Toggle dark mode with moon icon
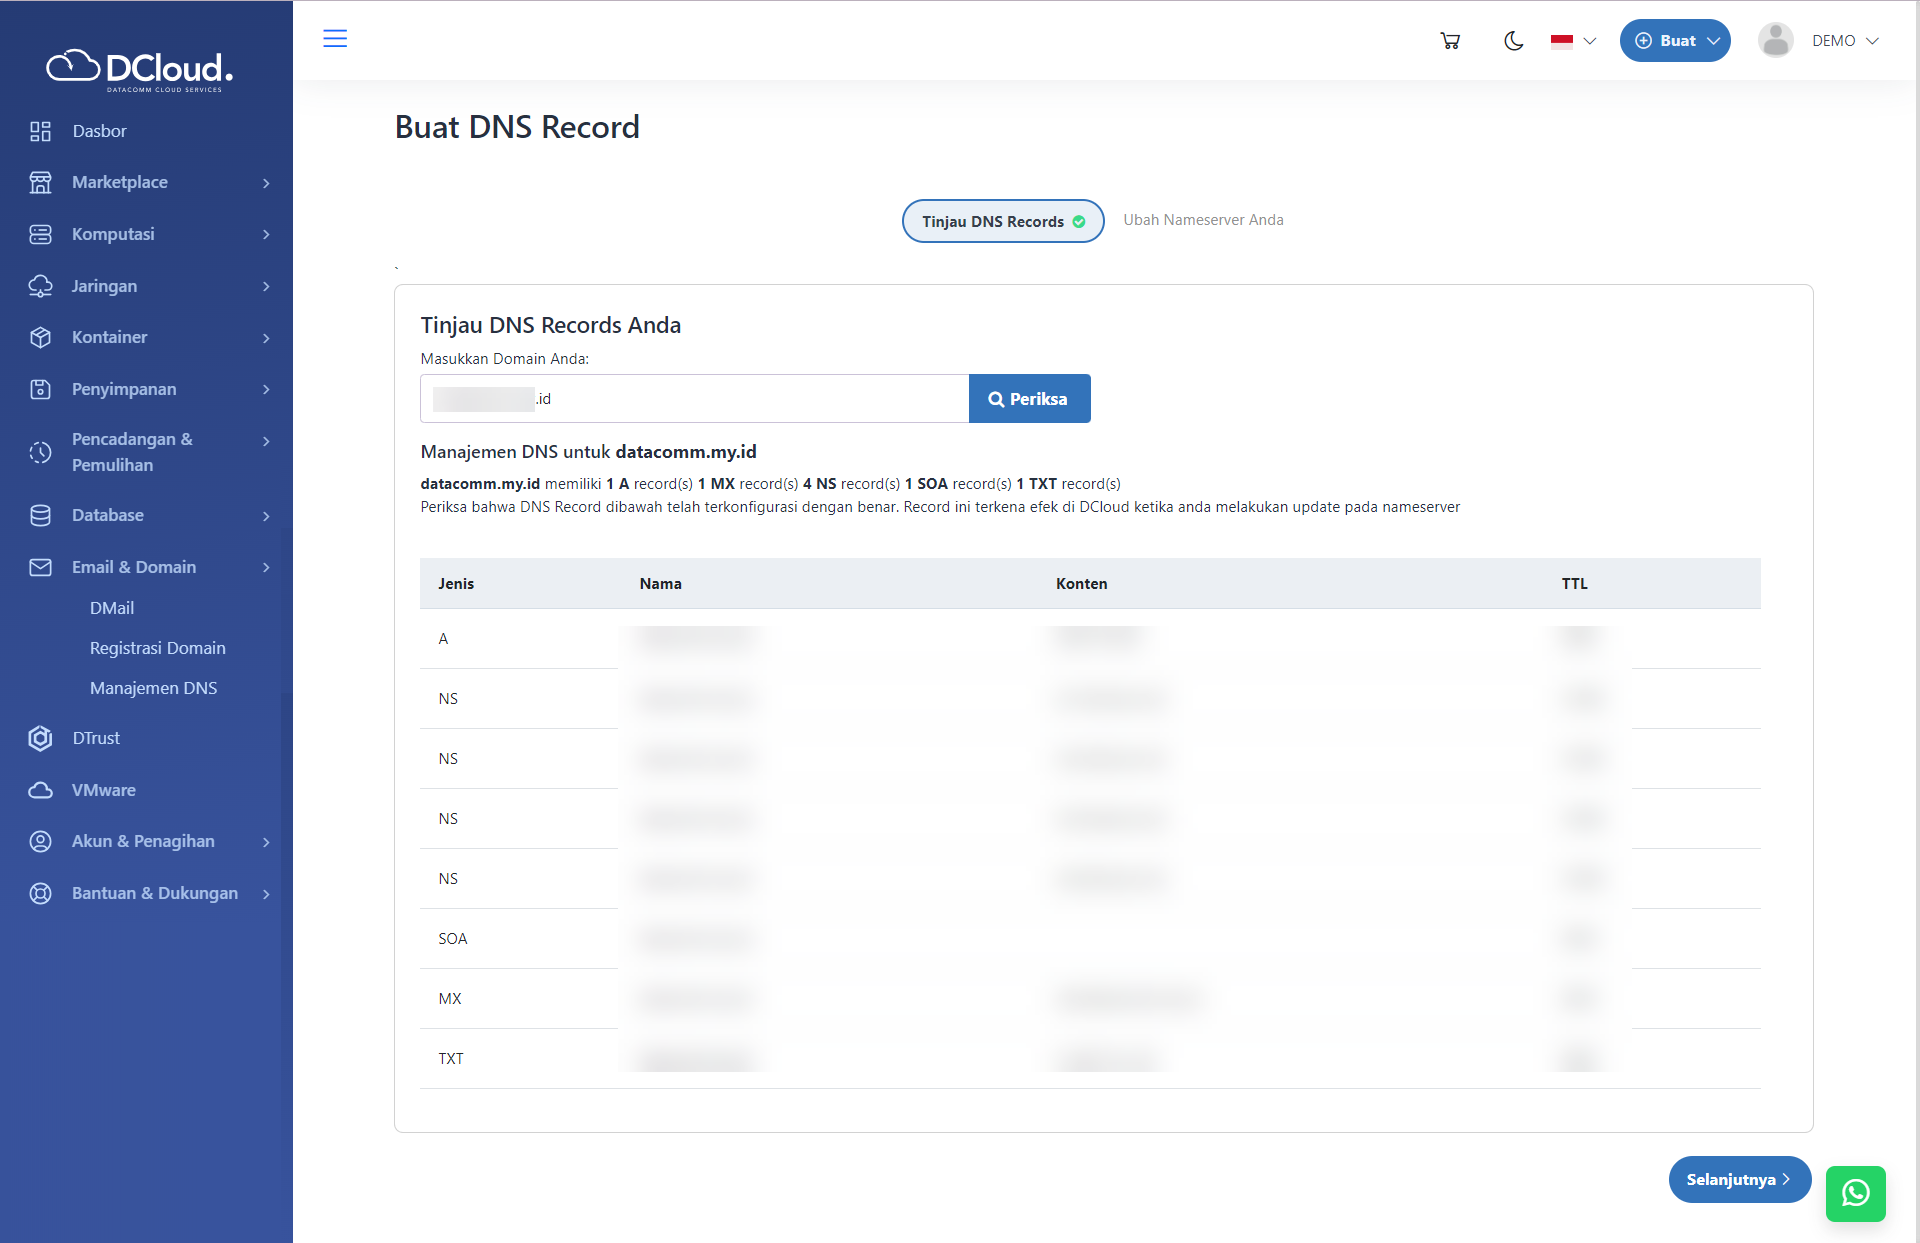This screenshot has height=1243, width=1920. (1513, 41)
